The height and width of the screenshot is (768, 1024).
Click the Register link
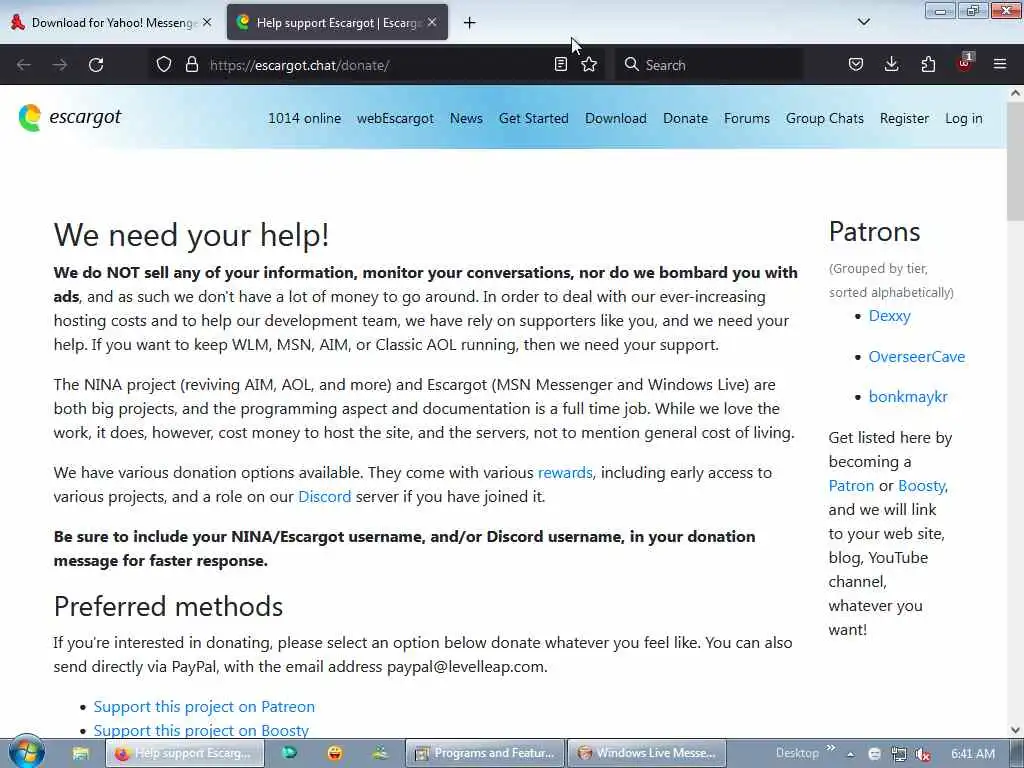click(904, 118)
